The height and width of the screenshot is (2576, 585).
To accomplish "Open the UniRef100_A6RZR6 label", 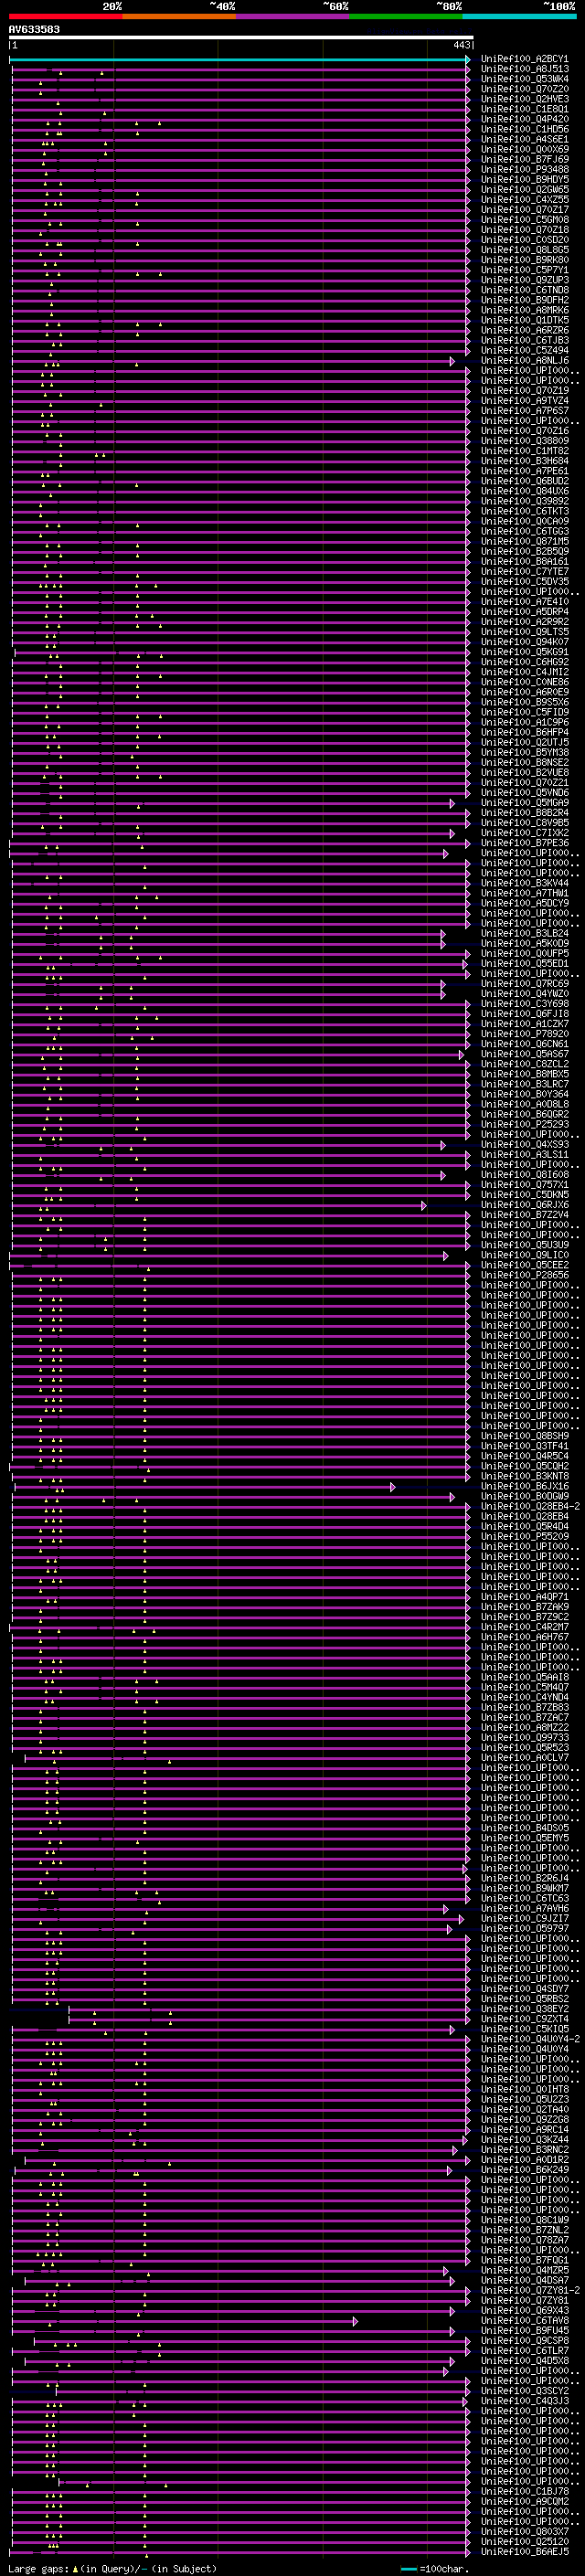I will point(525,330).
